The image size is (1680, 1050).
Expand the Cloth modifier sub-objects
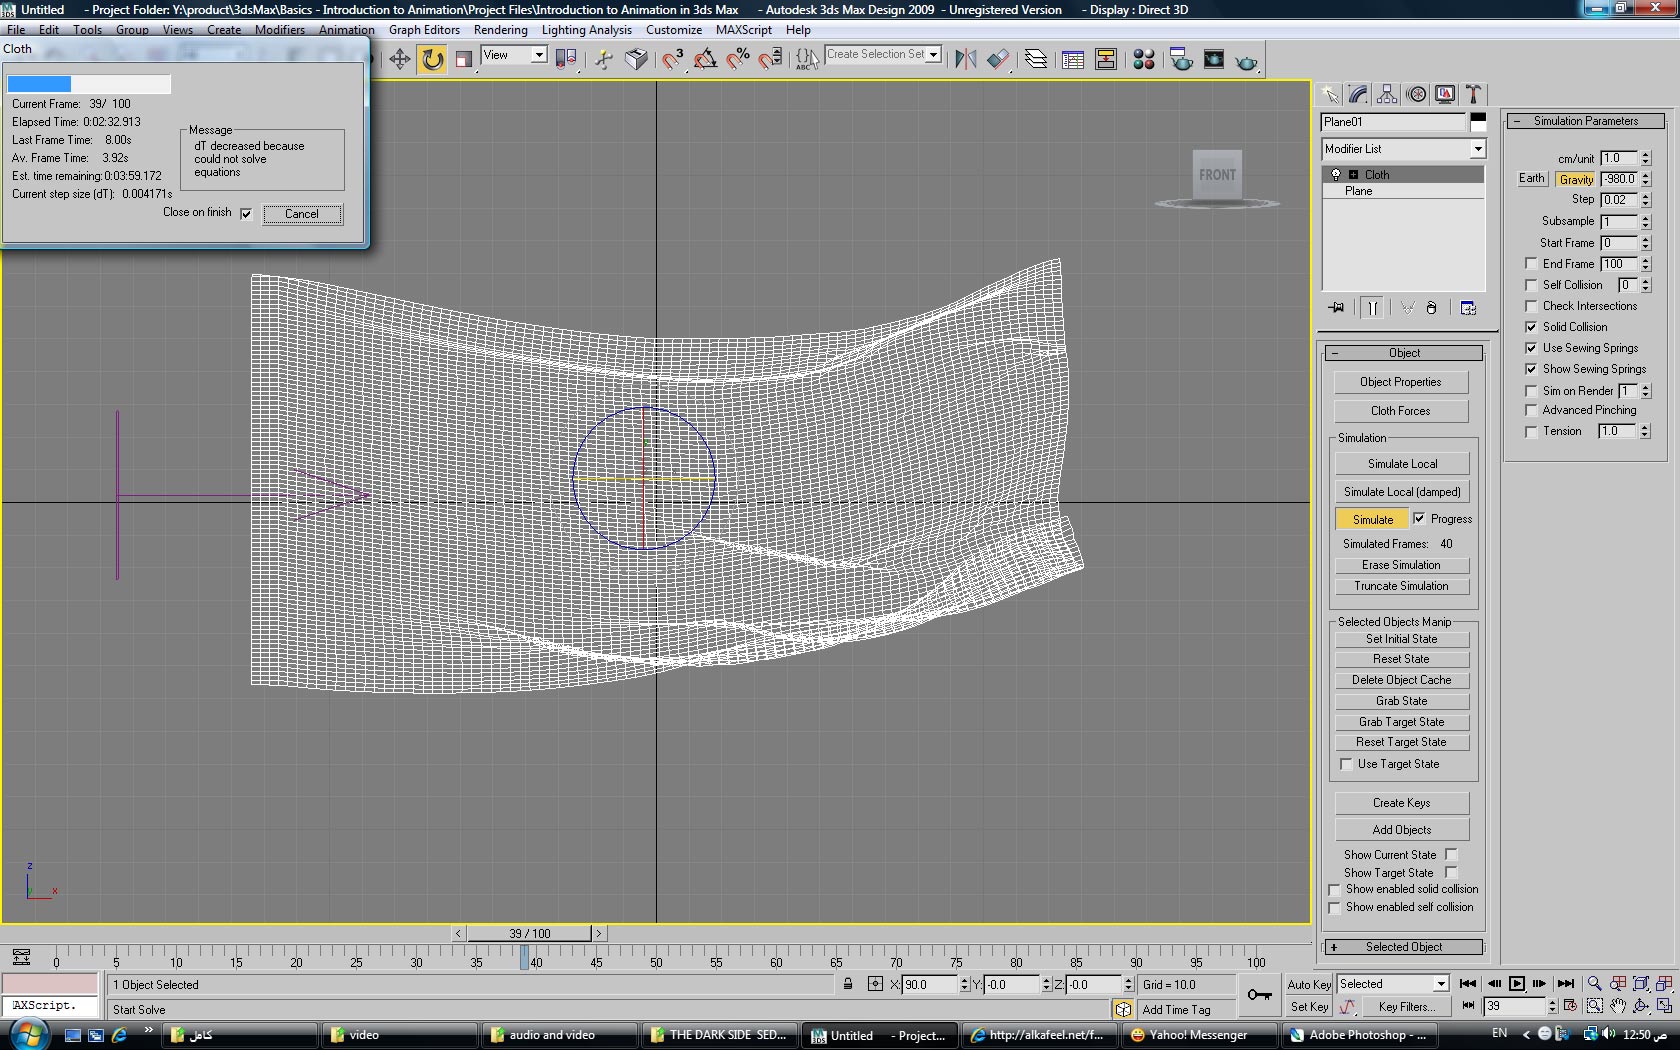click(1353, 175)
